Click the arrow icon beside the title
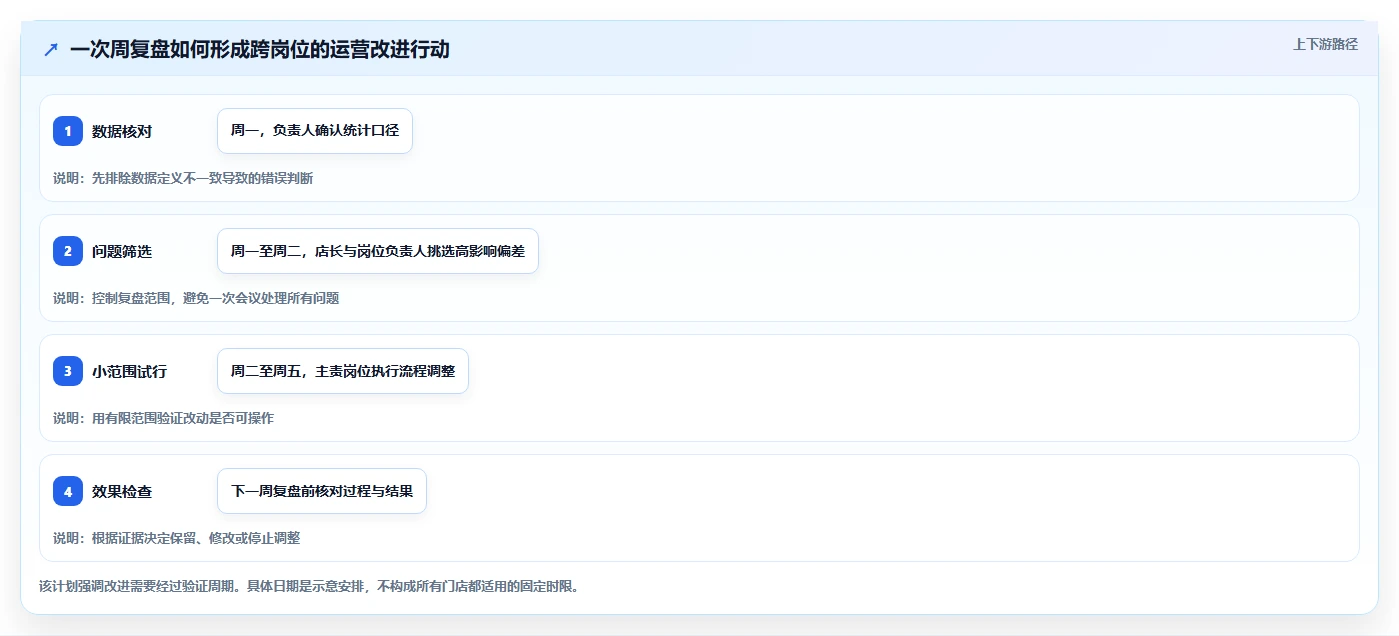Screen dimensions: 1399x636 (51, 49)
